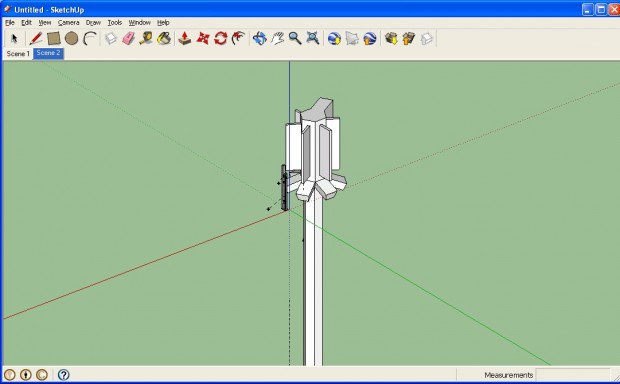This screenshot has height=384, width=620.
Task: Maximize the SketchUp window
Action: 601,9
